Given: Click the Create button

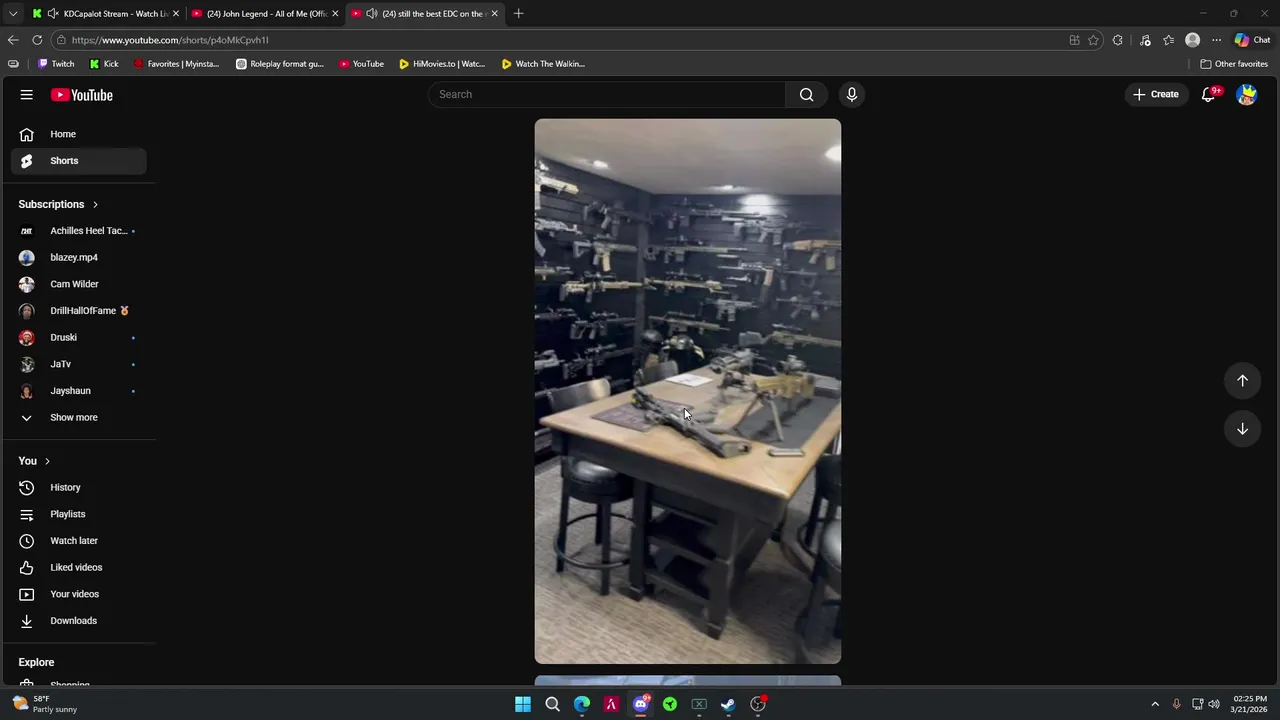Looking at the screenshot, I should pos(1156,94).
